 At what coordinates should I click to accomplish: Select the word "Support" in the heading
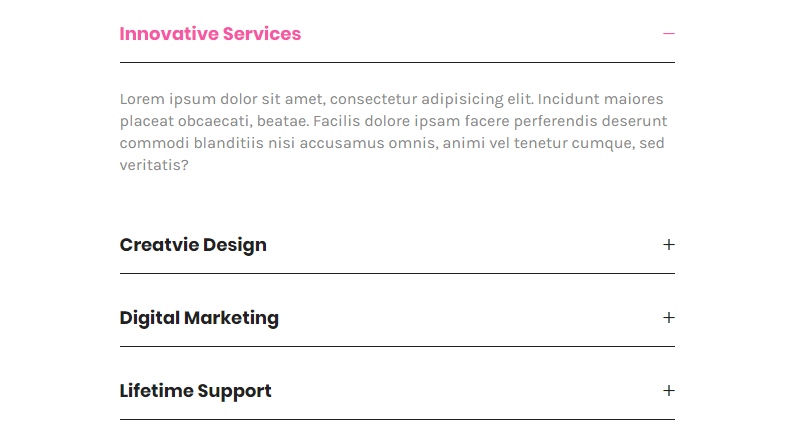(234, 391)
